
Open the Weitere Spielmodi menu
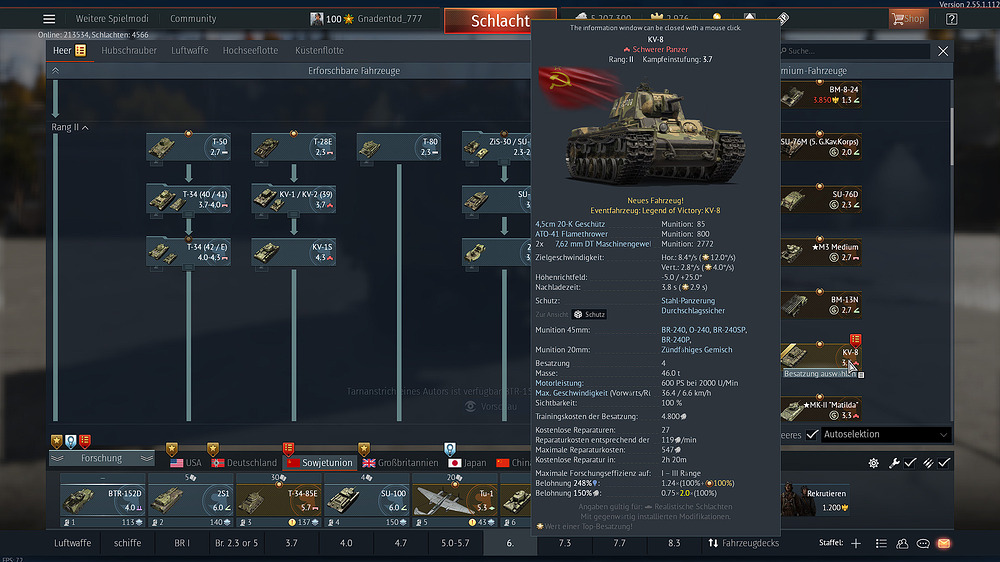(x=112, y=18)
